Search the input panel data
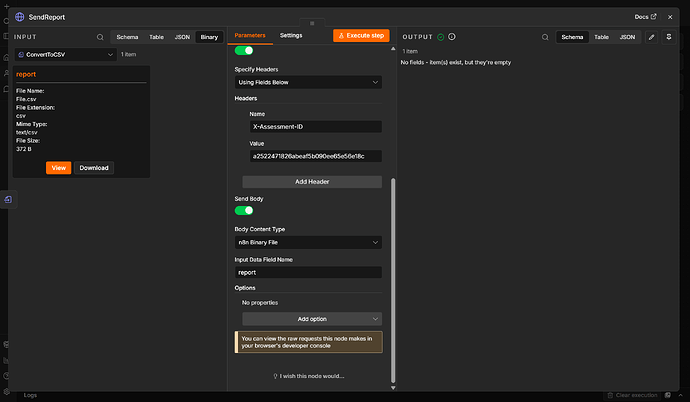 coord(100,37)
